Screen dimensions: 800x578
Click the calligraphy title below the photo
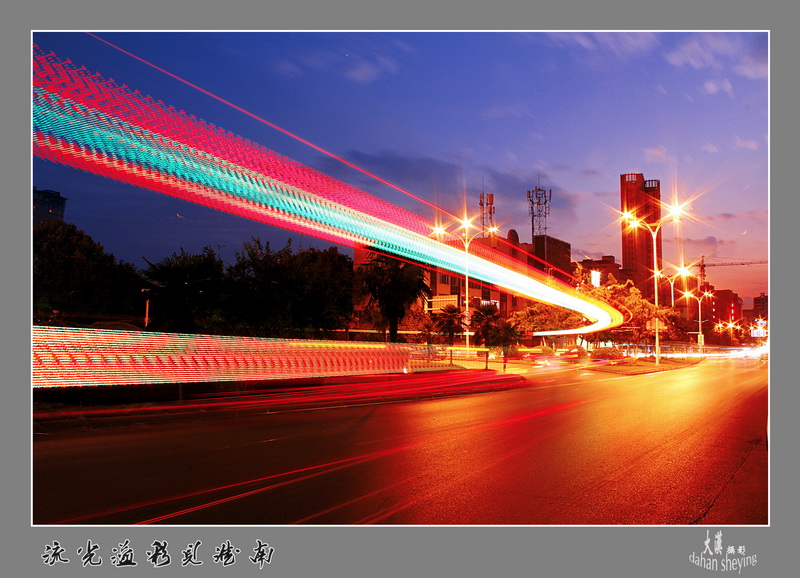(157, 553)
